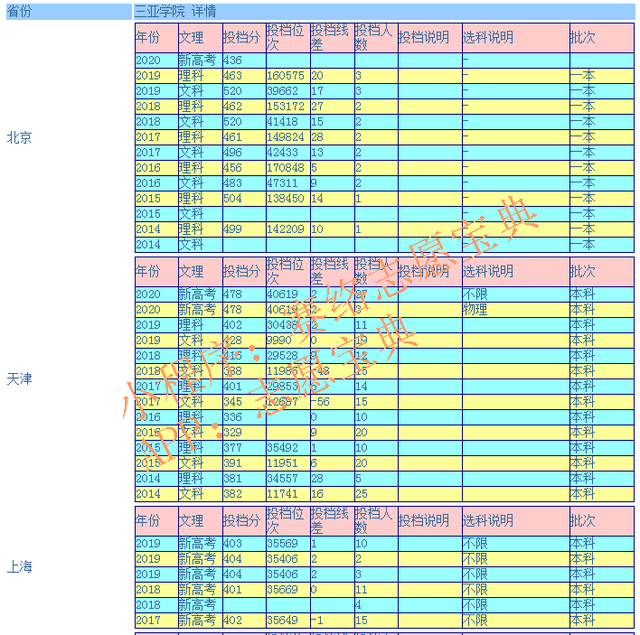
Task: Select Tianjin rank cell 11741
Action: [288, 494]
